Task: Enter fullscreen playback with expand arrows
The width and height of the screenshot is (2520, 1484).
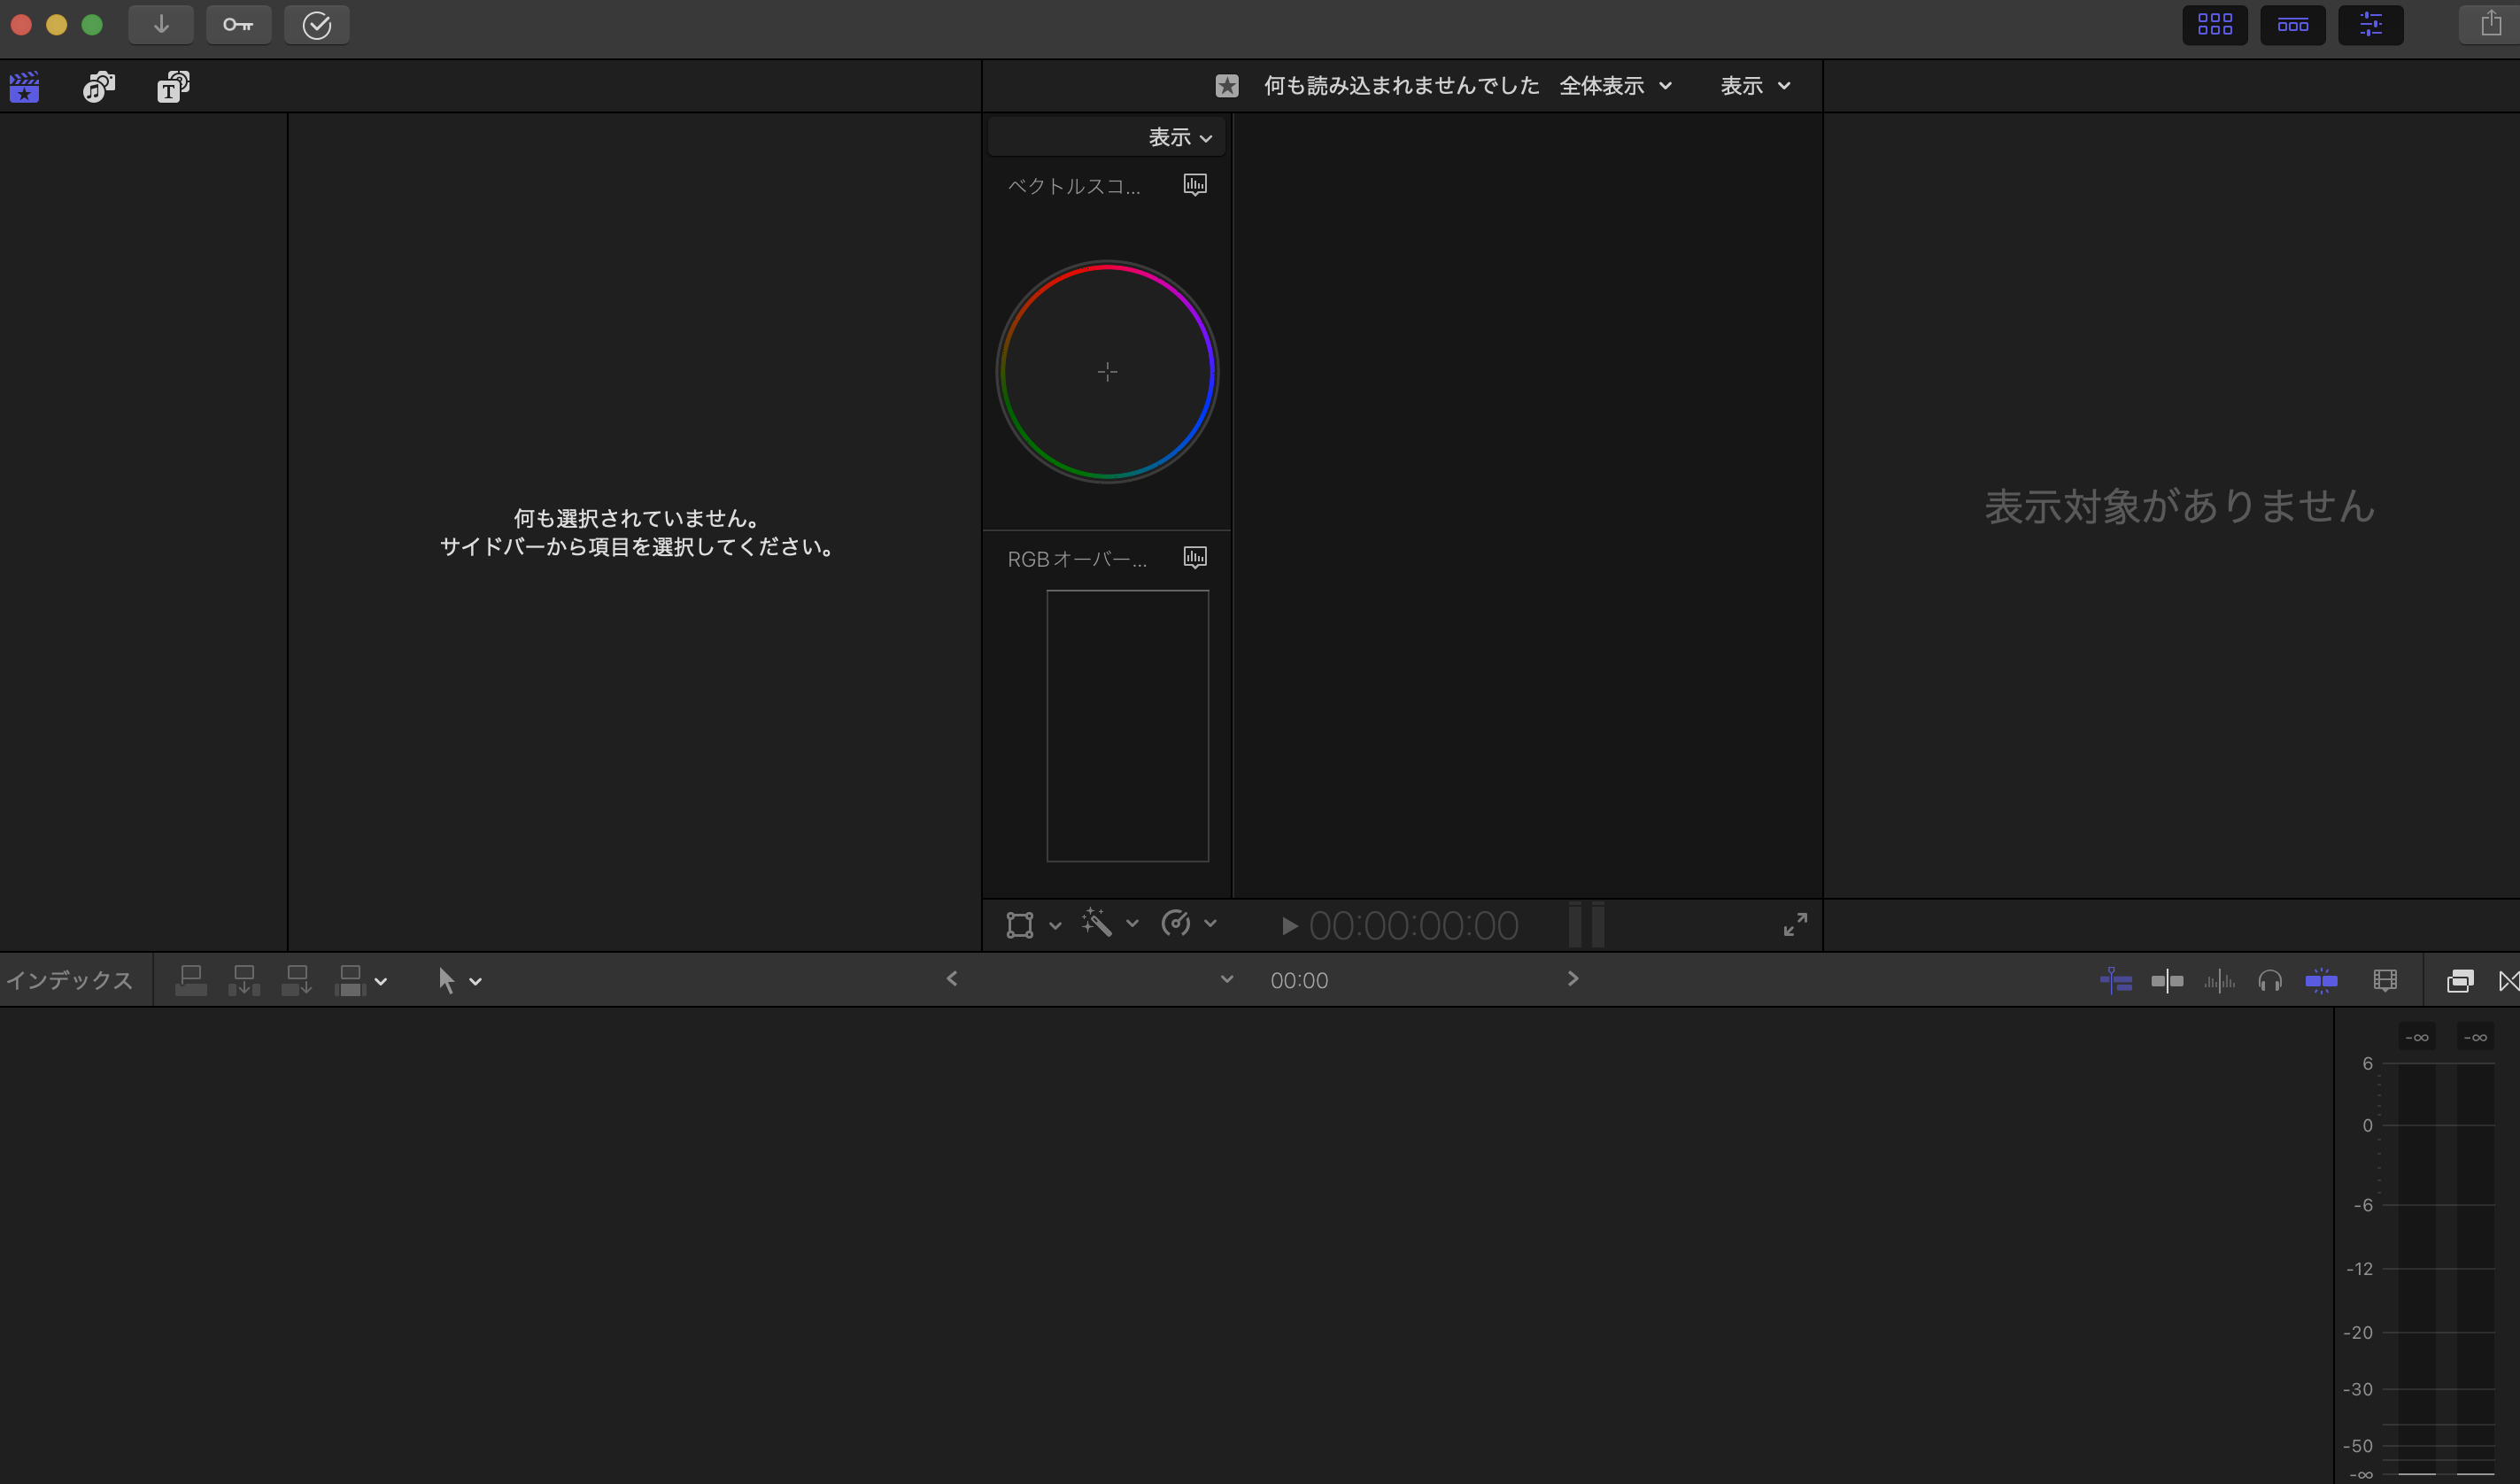Action: tap(1795, 924)
